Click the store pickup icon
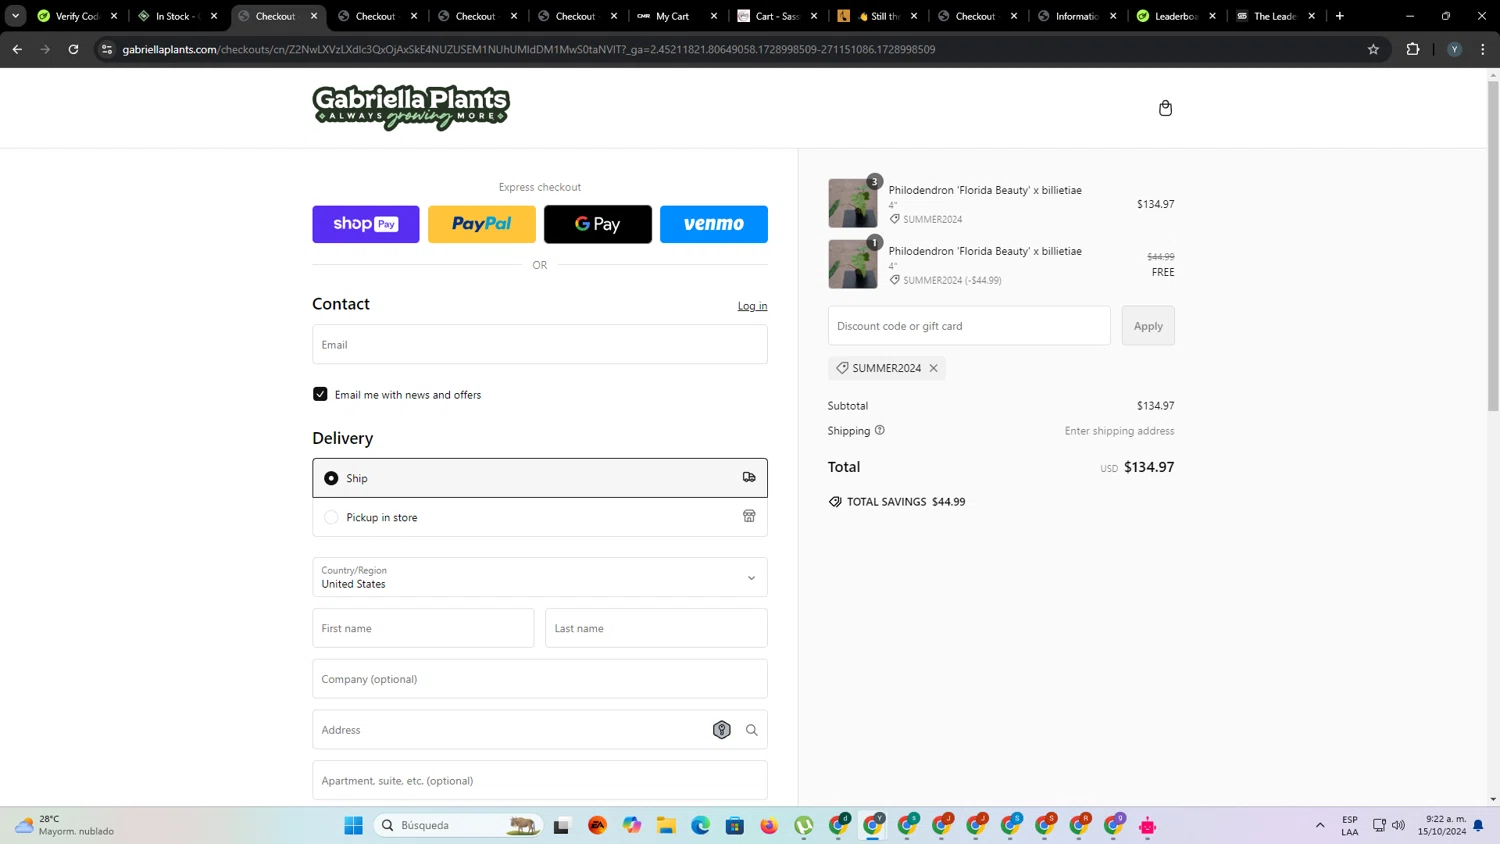 click(x=749, y=516)
